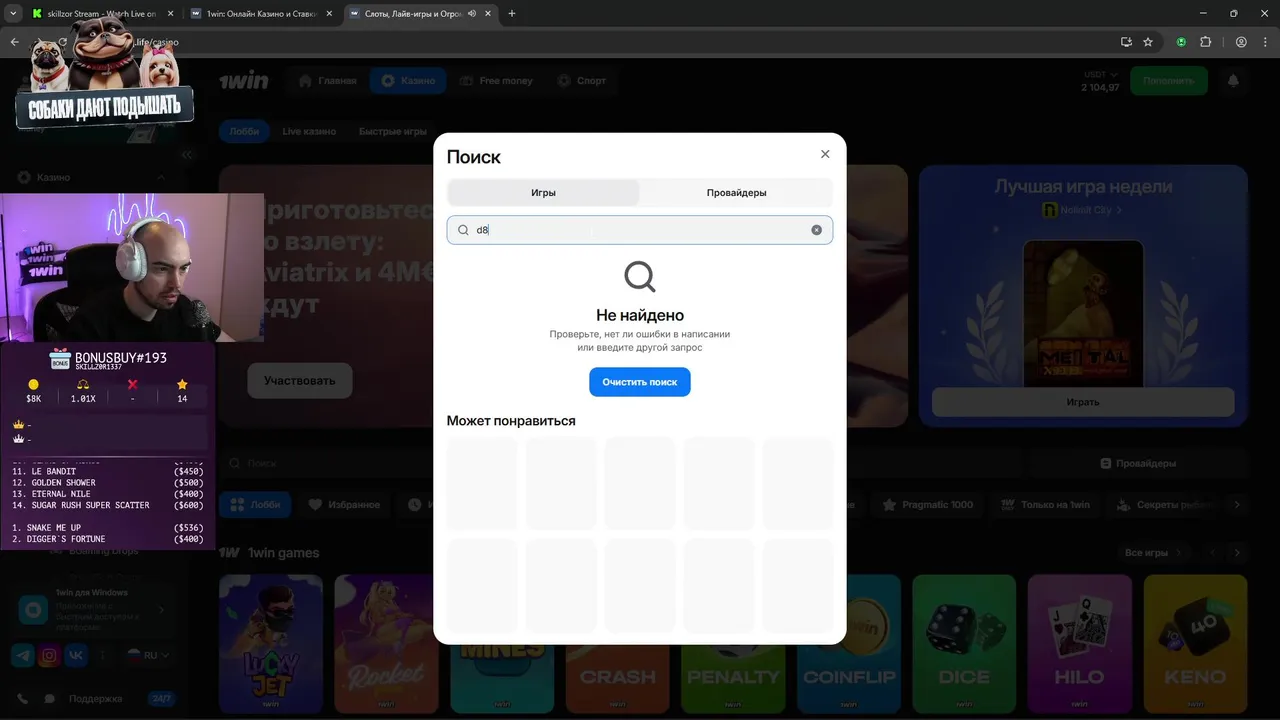Open Поддержка support link
The image size is (1280, 720).
point(95,699)
